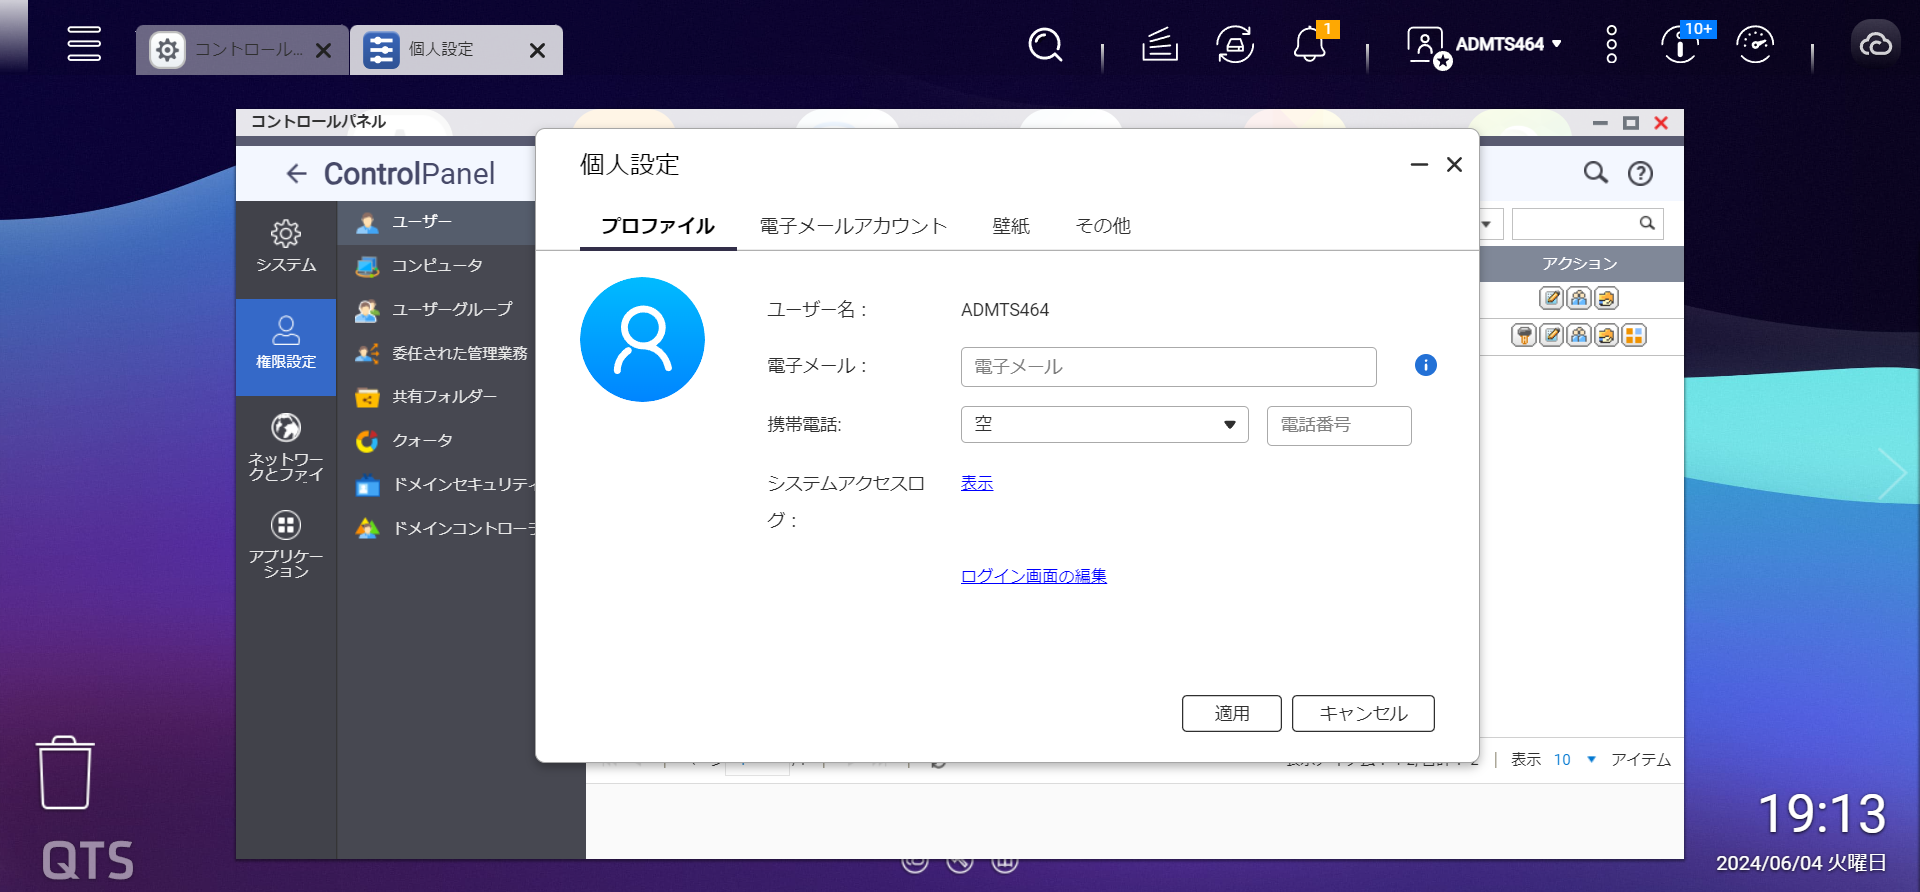The height and width of the screenshot is (892, 1920).
Task: Open the three-dot more options menu
Action: click(x=1611, y=45)
